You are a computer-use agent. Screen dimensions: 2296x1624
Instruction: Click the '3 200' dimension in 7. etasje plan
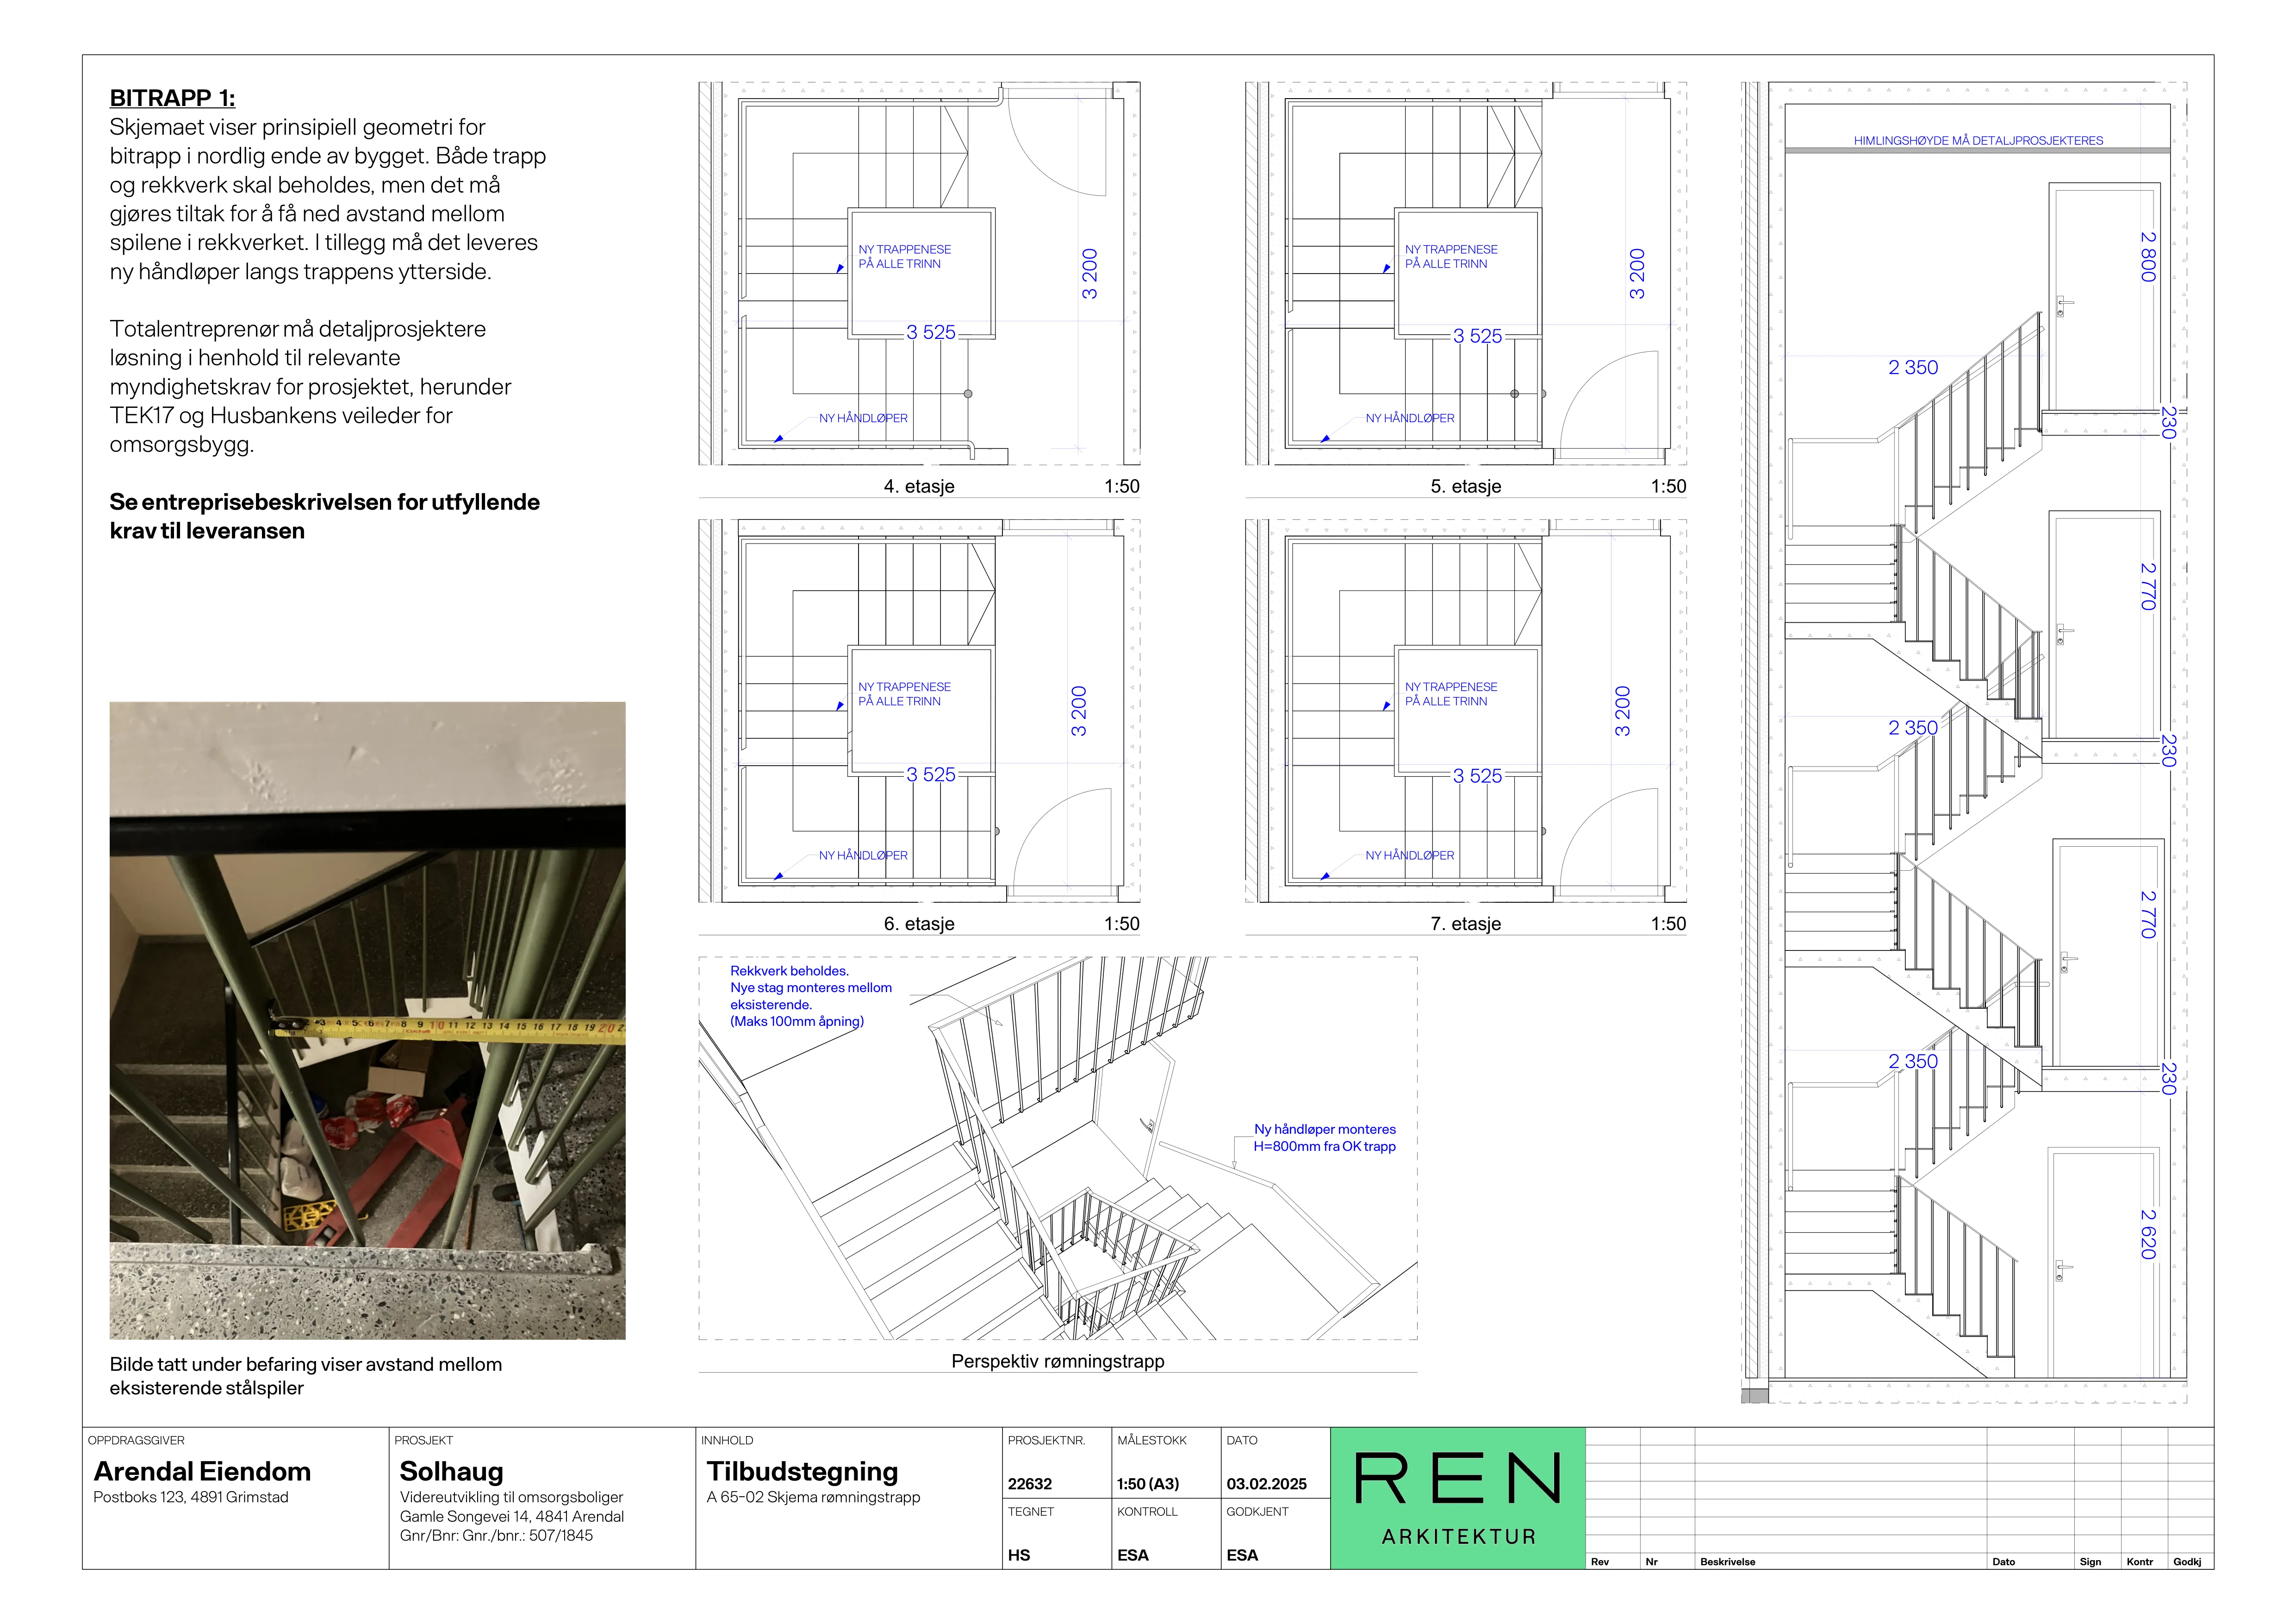1622,711
